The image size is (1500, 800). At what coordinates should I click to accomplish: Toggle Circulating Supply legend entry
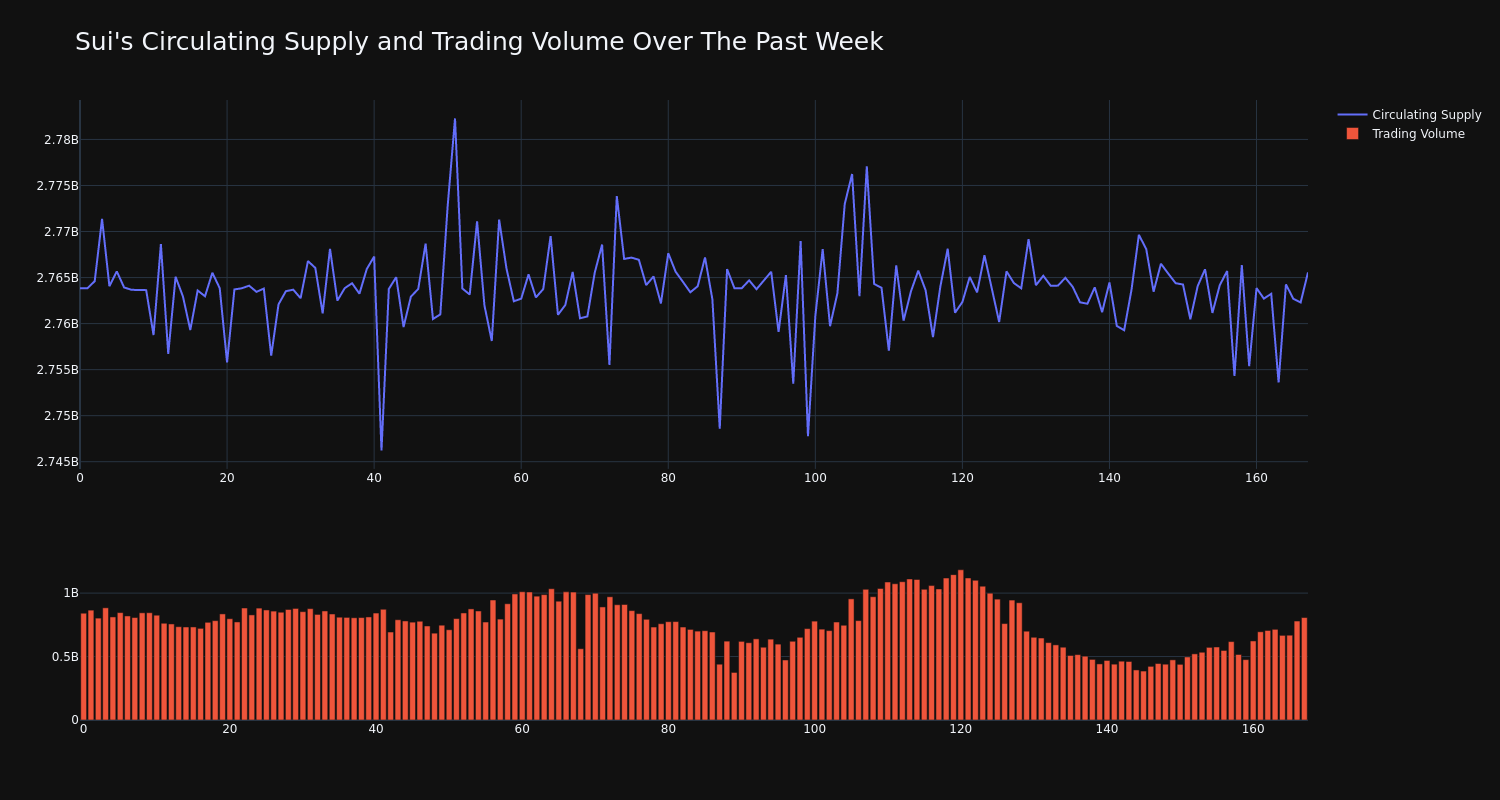click(1409, 115)
